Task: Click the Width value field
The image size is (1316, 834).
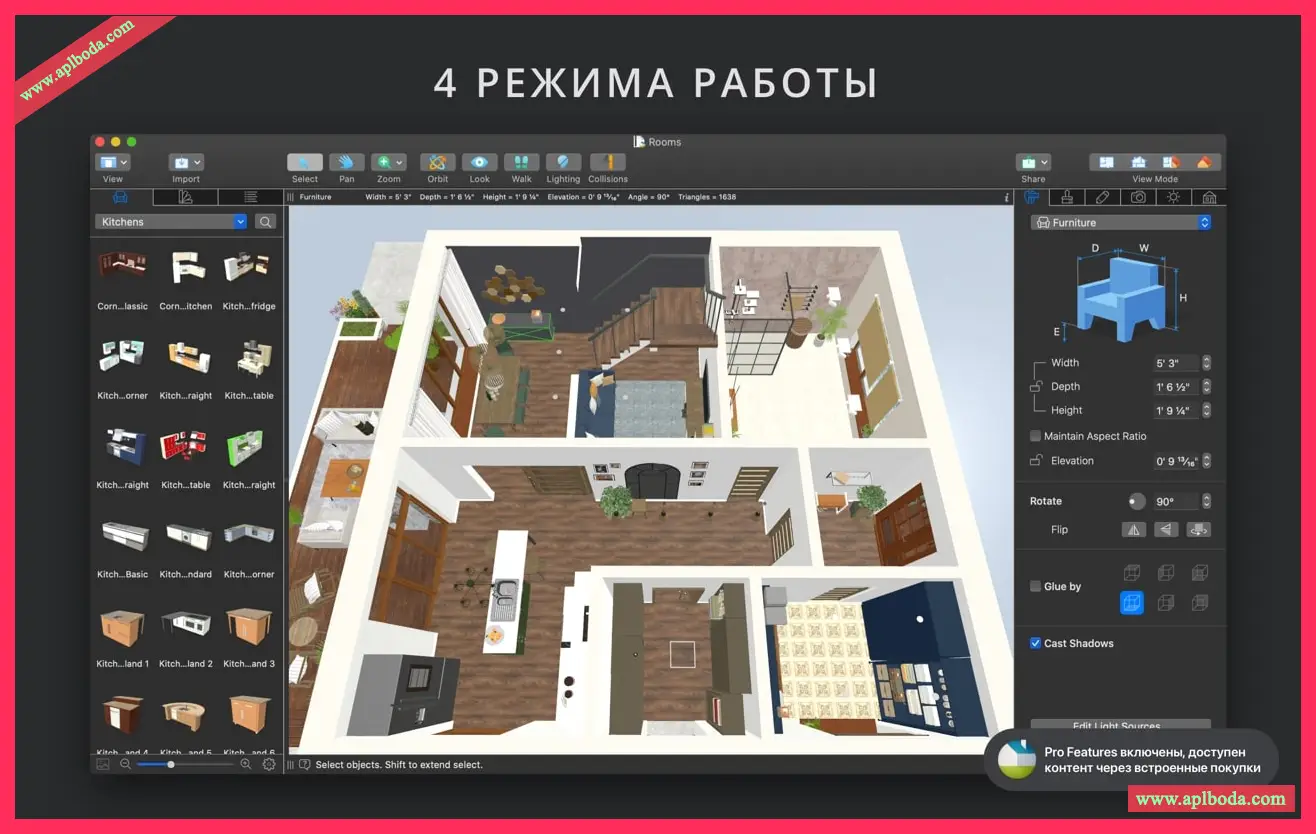Action: tap(1176, 363)
